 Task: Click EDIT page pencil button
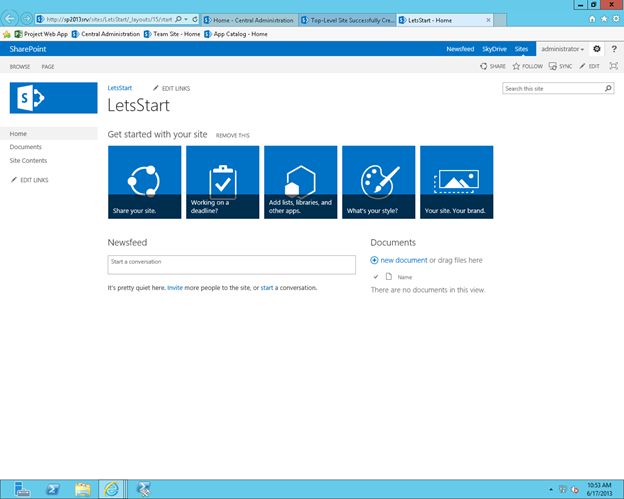coord(589,66)
